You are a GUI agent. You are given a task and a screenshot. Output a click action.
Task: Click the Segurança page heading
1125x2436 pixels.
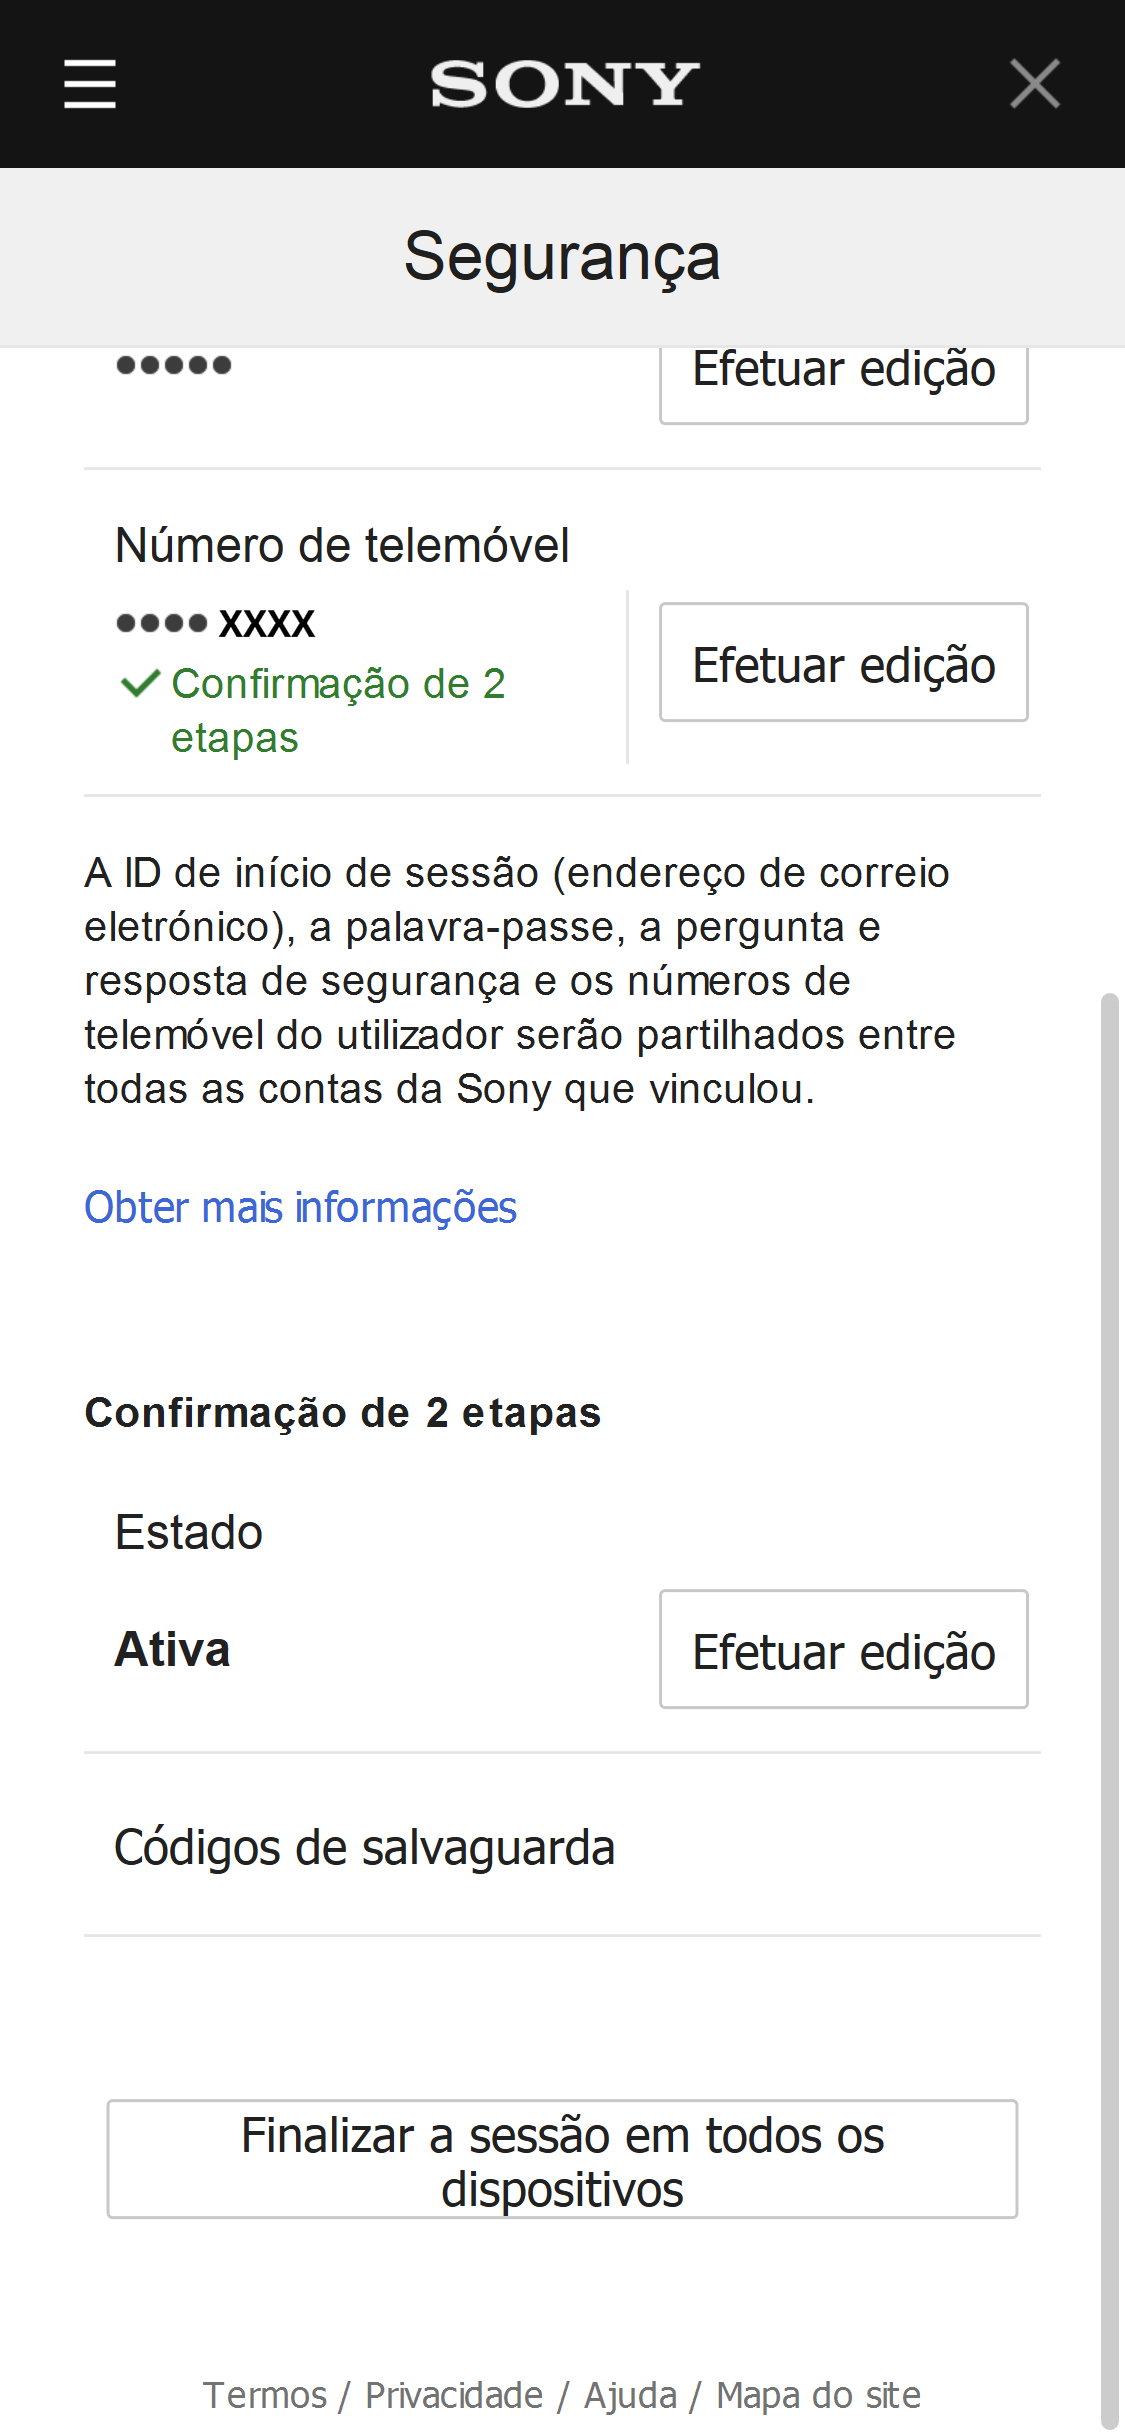562,257
